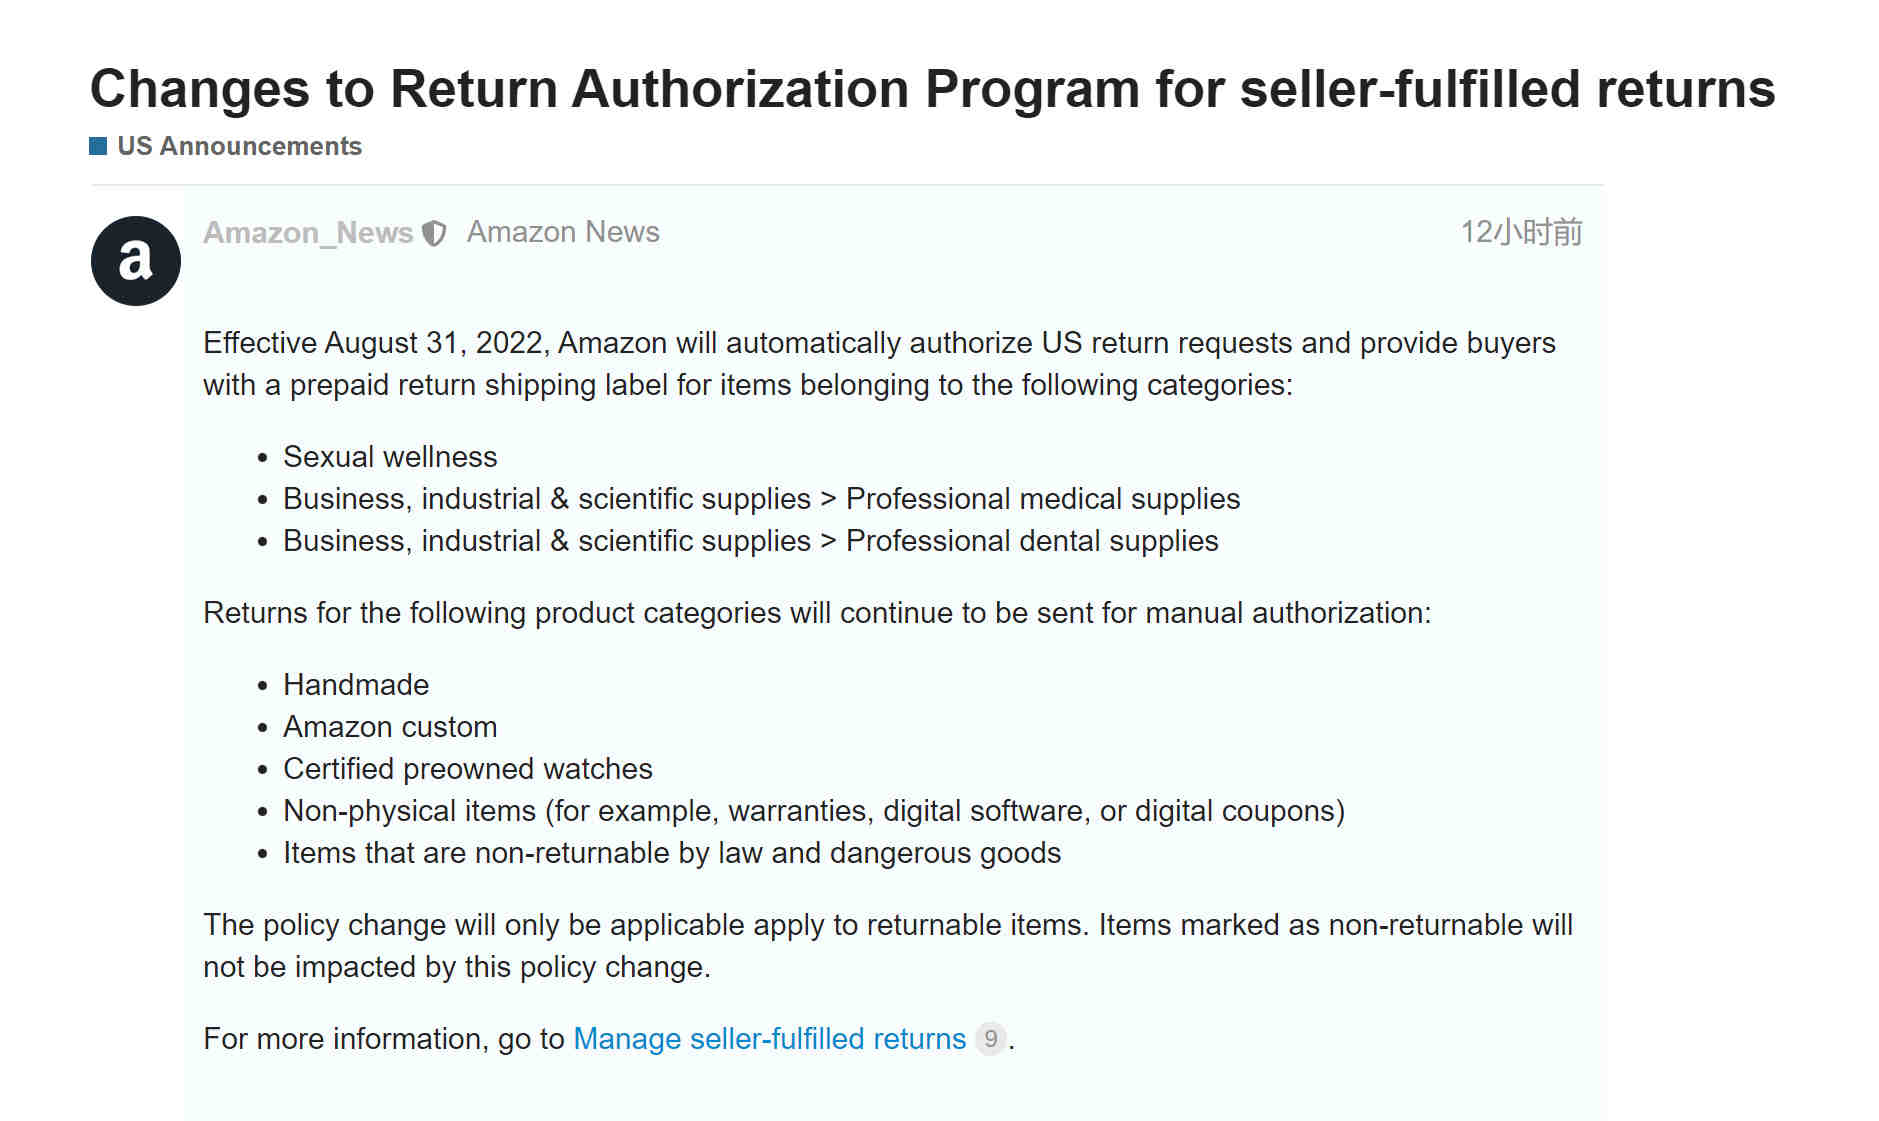Click the moderator shield icon beside Amazon_News
1879x1121 pixels.
434,234
